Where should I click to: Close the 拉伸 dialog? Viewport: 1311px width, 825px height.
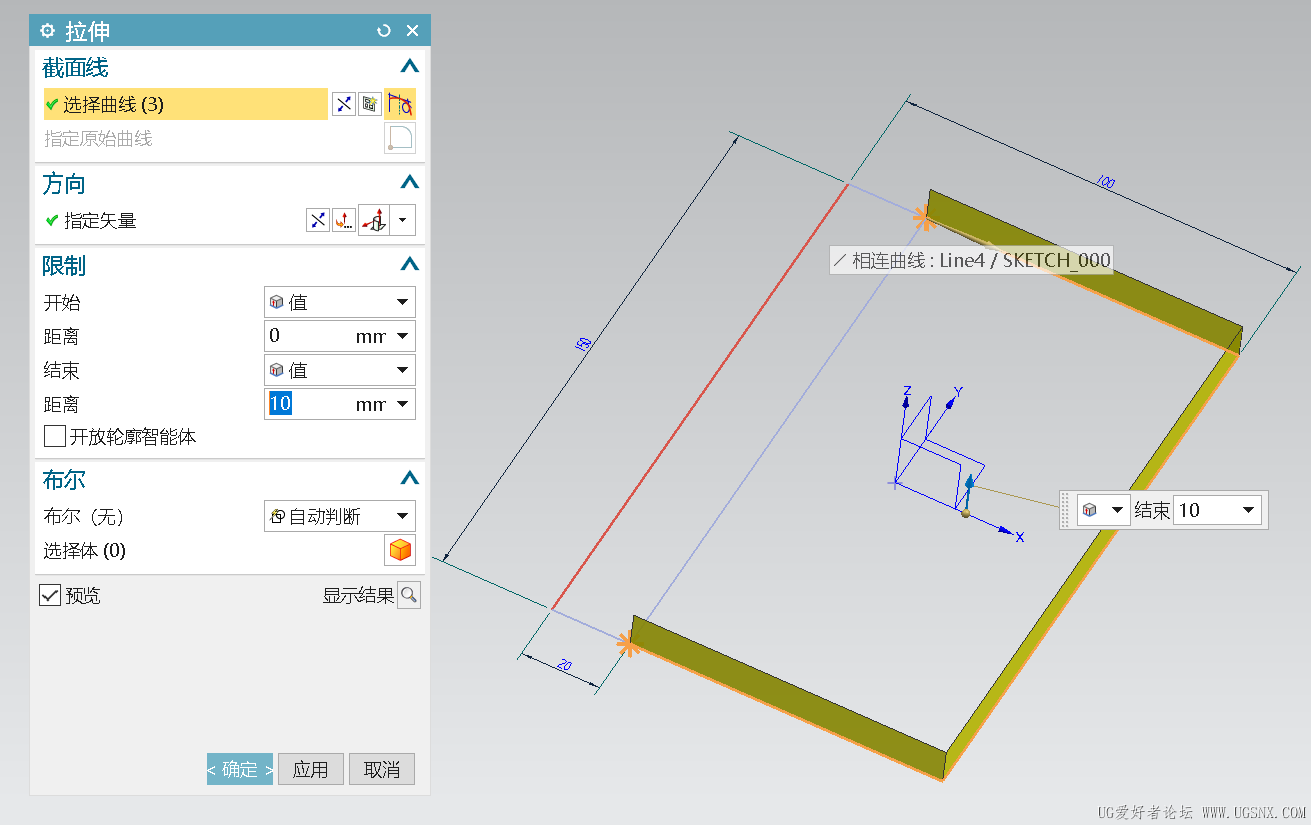412,31
